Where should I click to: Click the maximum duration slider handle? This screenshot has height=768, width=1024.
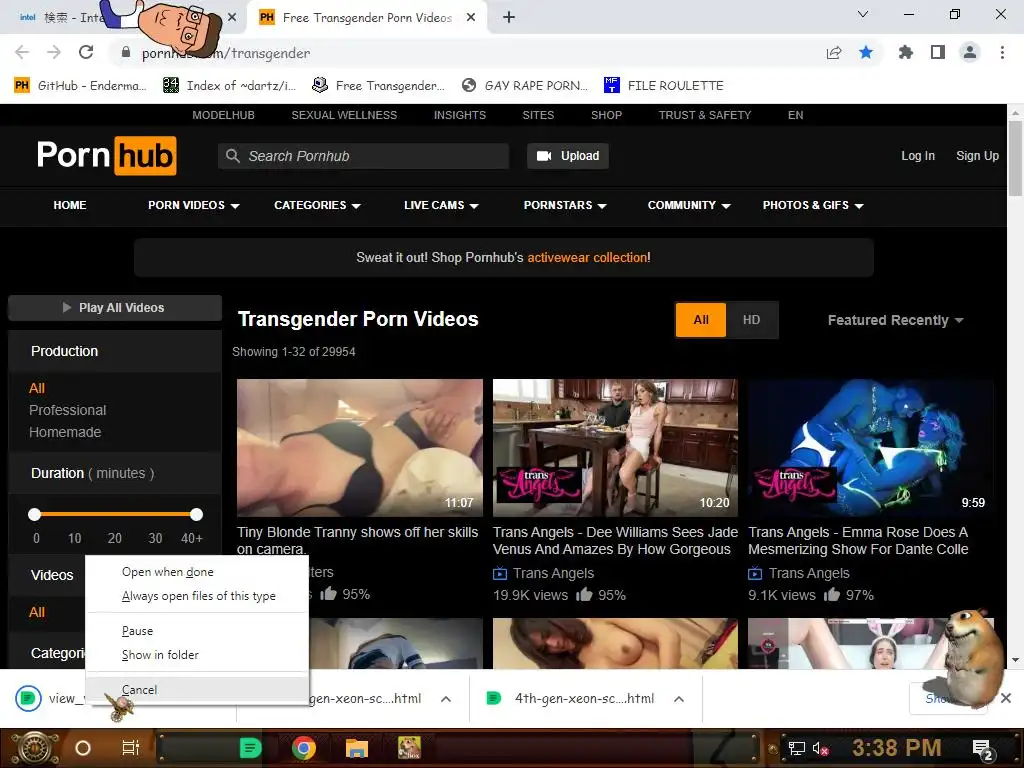click(x=196, y=515)
